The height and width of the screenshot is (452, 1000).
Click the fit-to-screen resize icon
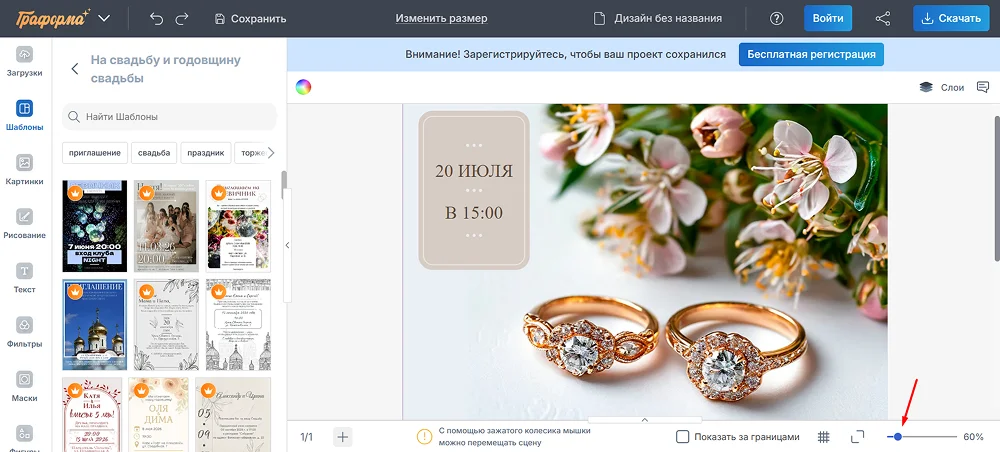857,437
